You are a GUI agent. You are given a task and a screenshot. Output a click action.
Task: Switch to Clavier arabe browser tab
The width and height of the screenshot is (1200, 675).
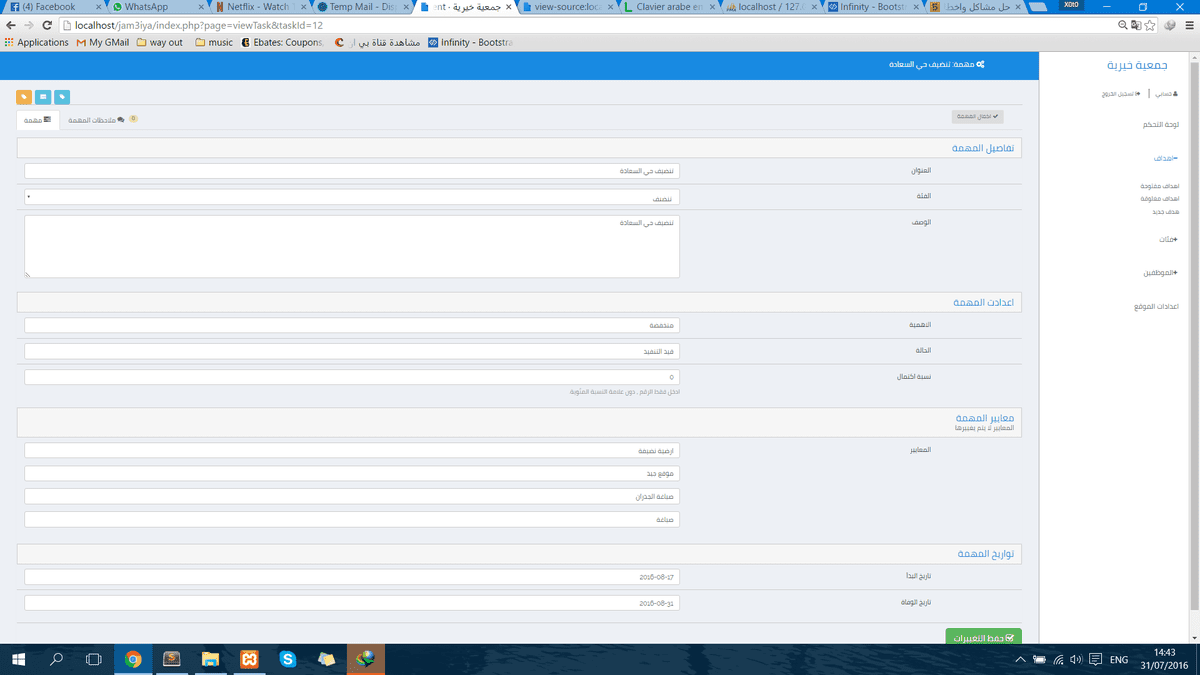(x=670, y=7)
